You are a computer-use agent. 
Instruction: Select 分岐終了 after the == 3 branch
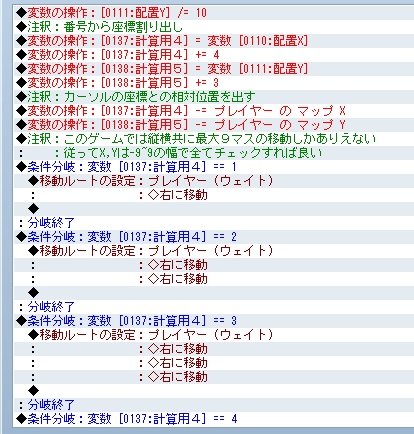click(214, 405)
